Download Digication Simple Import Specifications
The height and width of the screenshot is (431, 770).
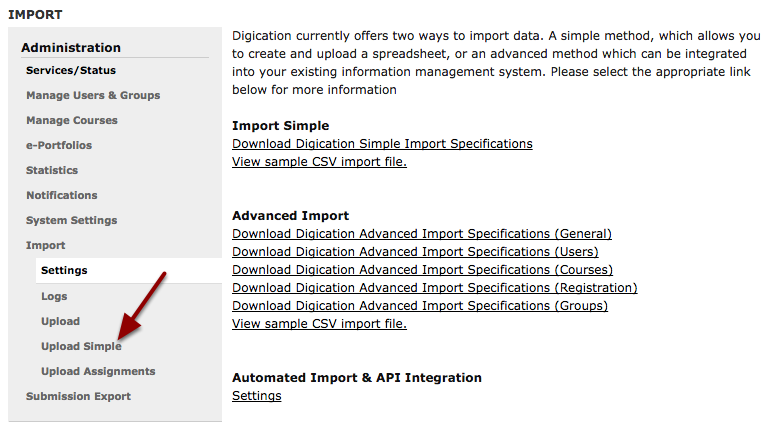[x=382, y=144]
